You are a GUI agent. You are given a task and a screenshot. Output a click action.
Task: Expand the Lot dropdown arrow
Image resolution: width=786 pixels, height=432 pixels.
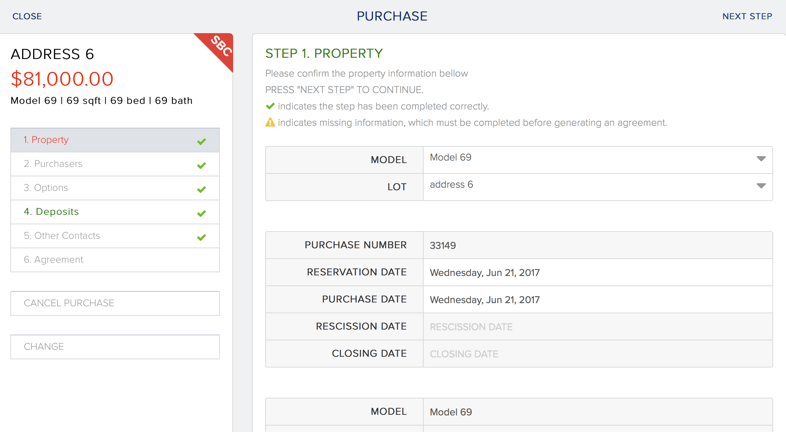click(761, 186)
